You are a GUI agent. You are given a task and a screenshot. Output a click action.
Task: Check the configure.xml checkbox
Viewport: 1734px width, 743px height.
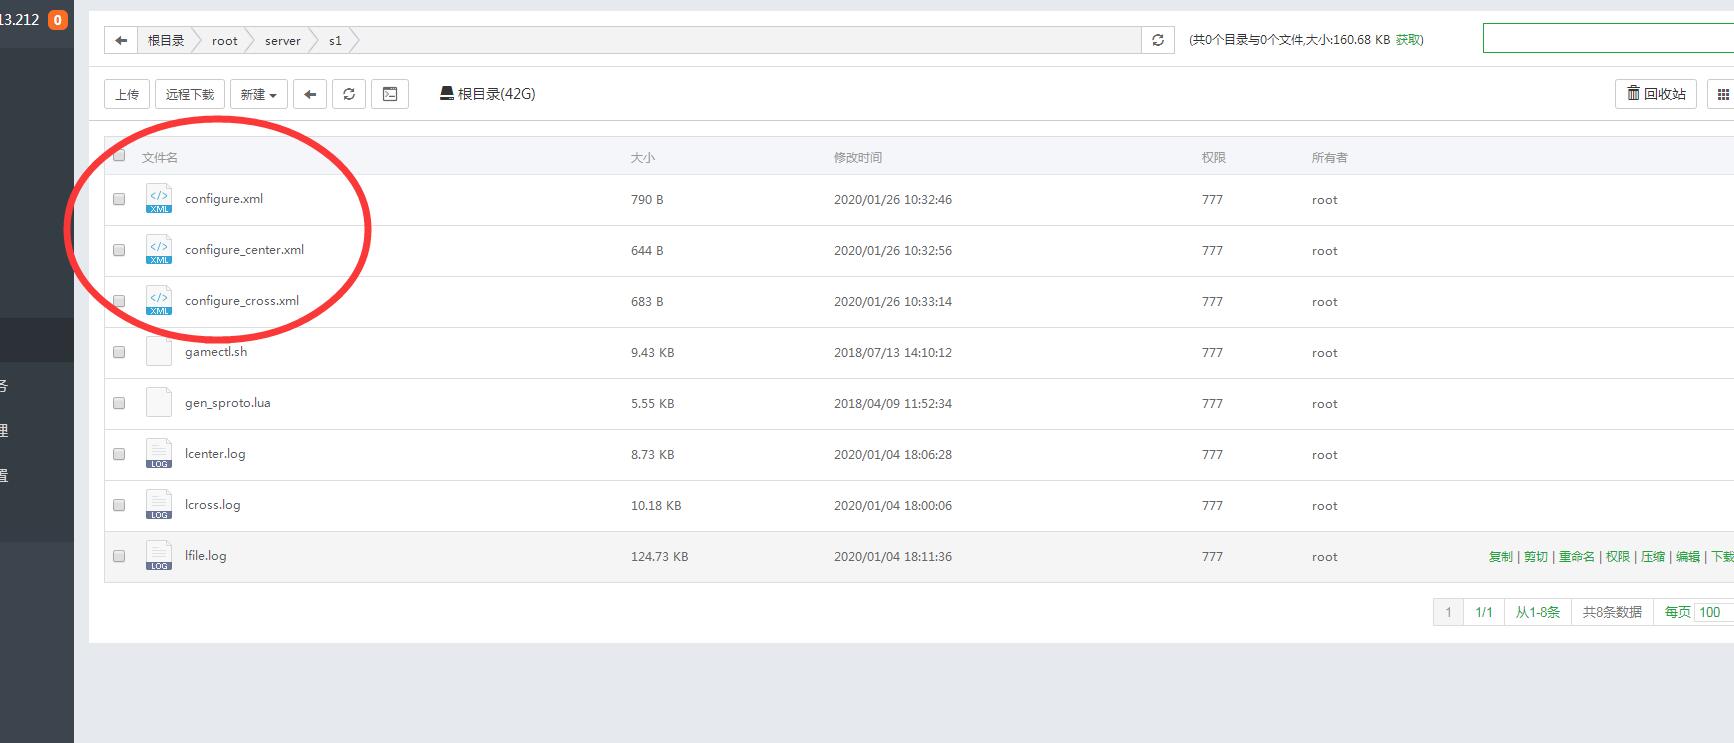(x=119, y=199)
